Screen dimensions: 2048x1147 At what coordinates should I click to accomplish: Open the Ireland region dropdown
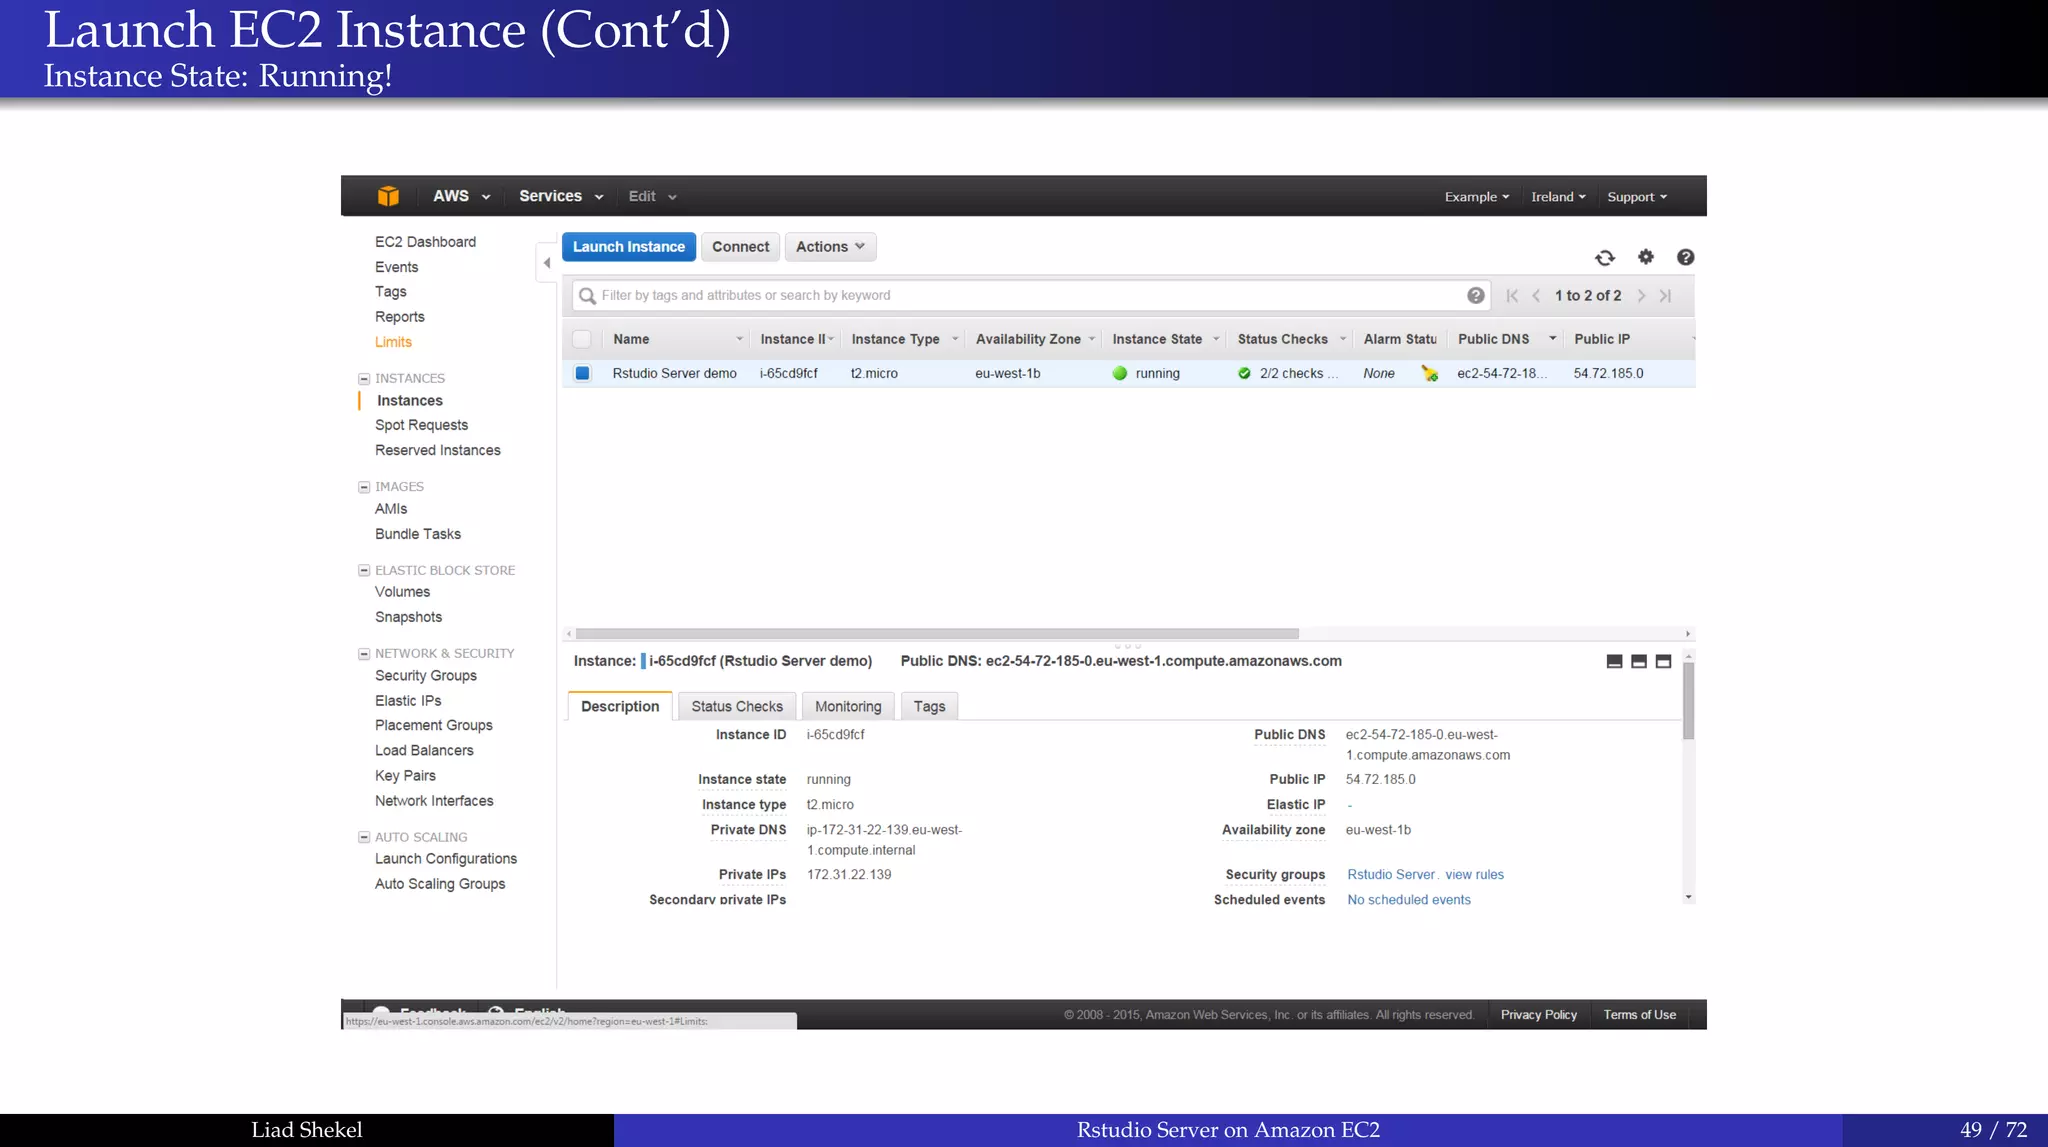pos(1558,197)
